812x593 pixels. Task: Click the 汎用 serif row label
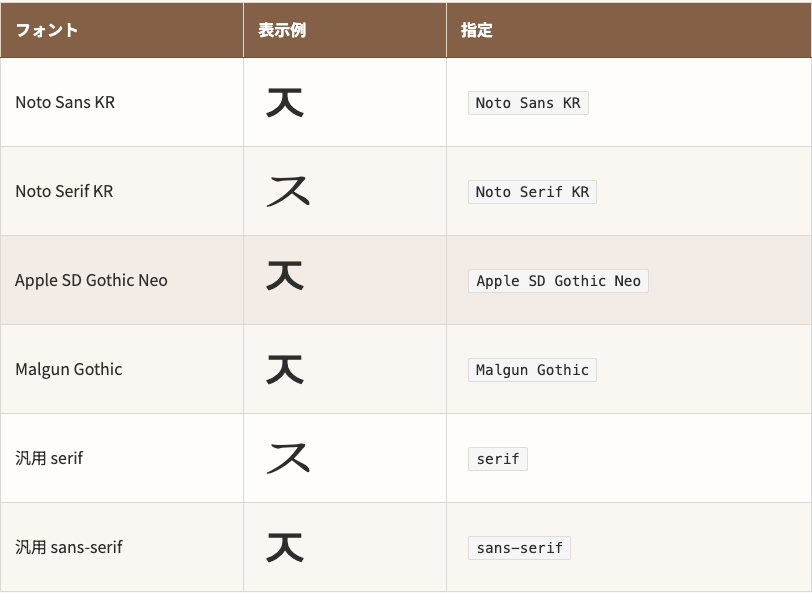tap(49, 458)
